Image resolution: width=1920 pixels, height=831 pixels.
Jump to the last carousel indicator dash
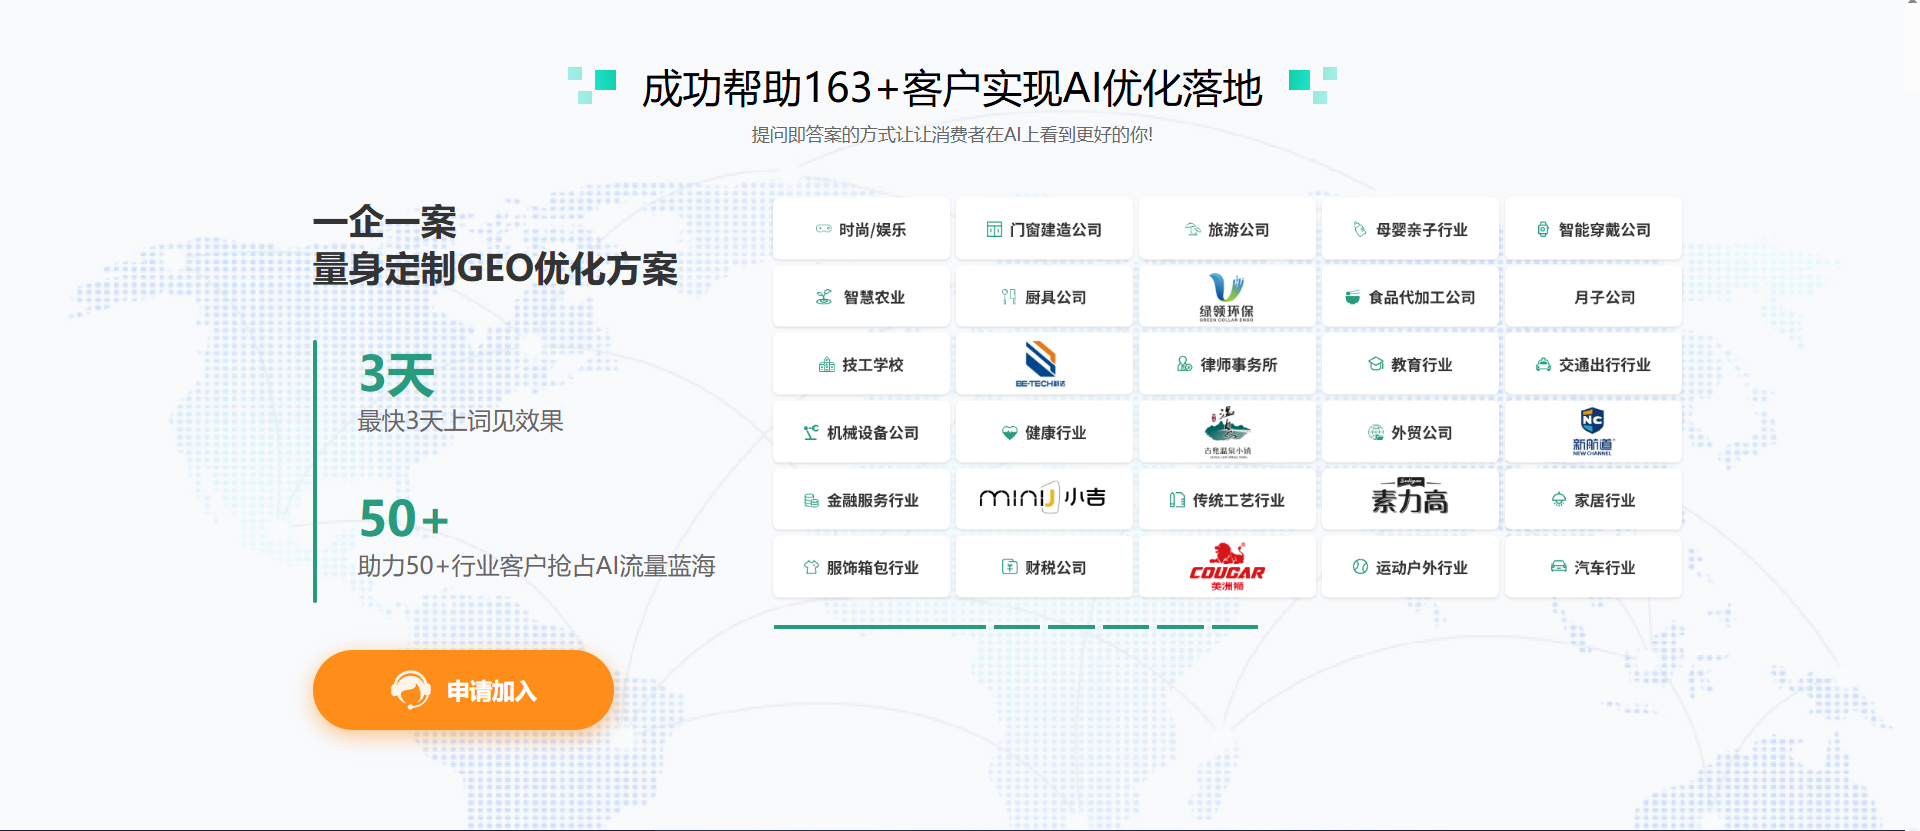tap(1234, 627)
